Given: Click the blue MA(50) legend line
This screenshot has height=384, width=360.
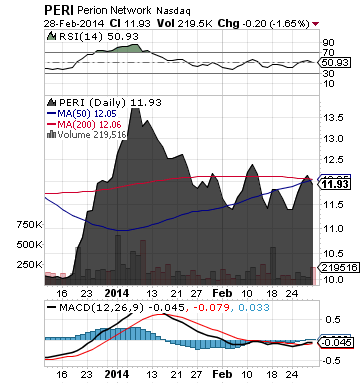Looking at the screenshot, I should (x=51, y=114).
